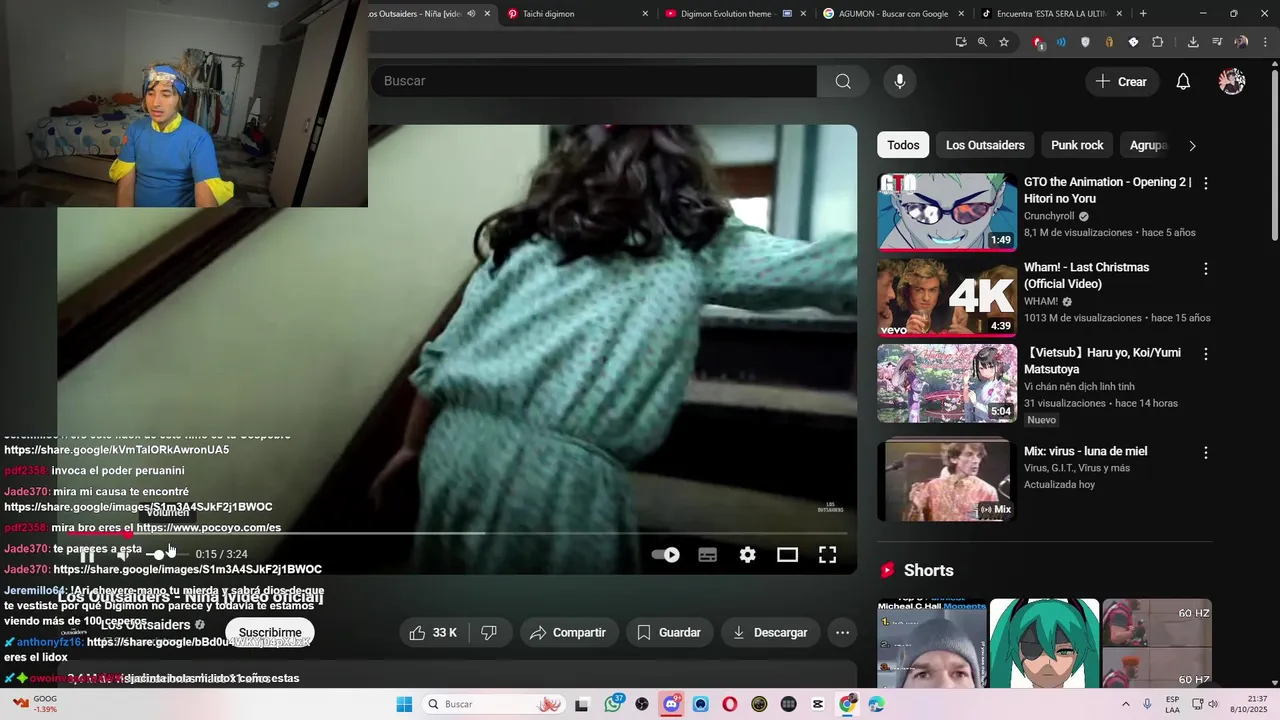Click the install app icon in address bar
The image size is (1280, 720).
coord(961,42)
